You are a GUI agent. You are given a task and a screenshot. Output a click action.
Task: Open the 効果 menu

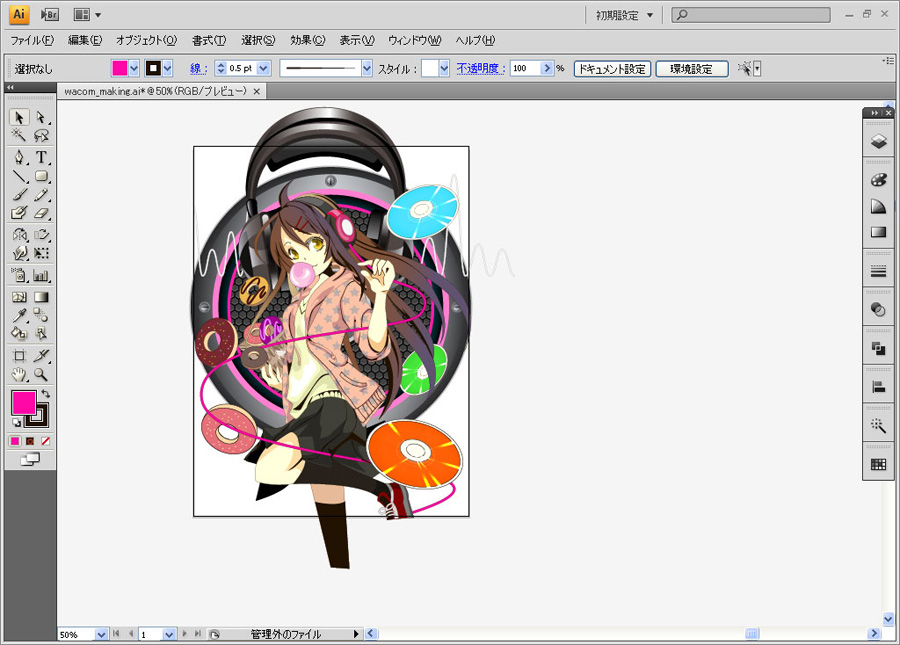click(x=308, y=40)
